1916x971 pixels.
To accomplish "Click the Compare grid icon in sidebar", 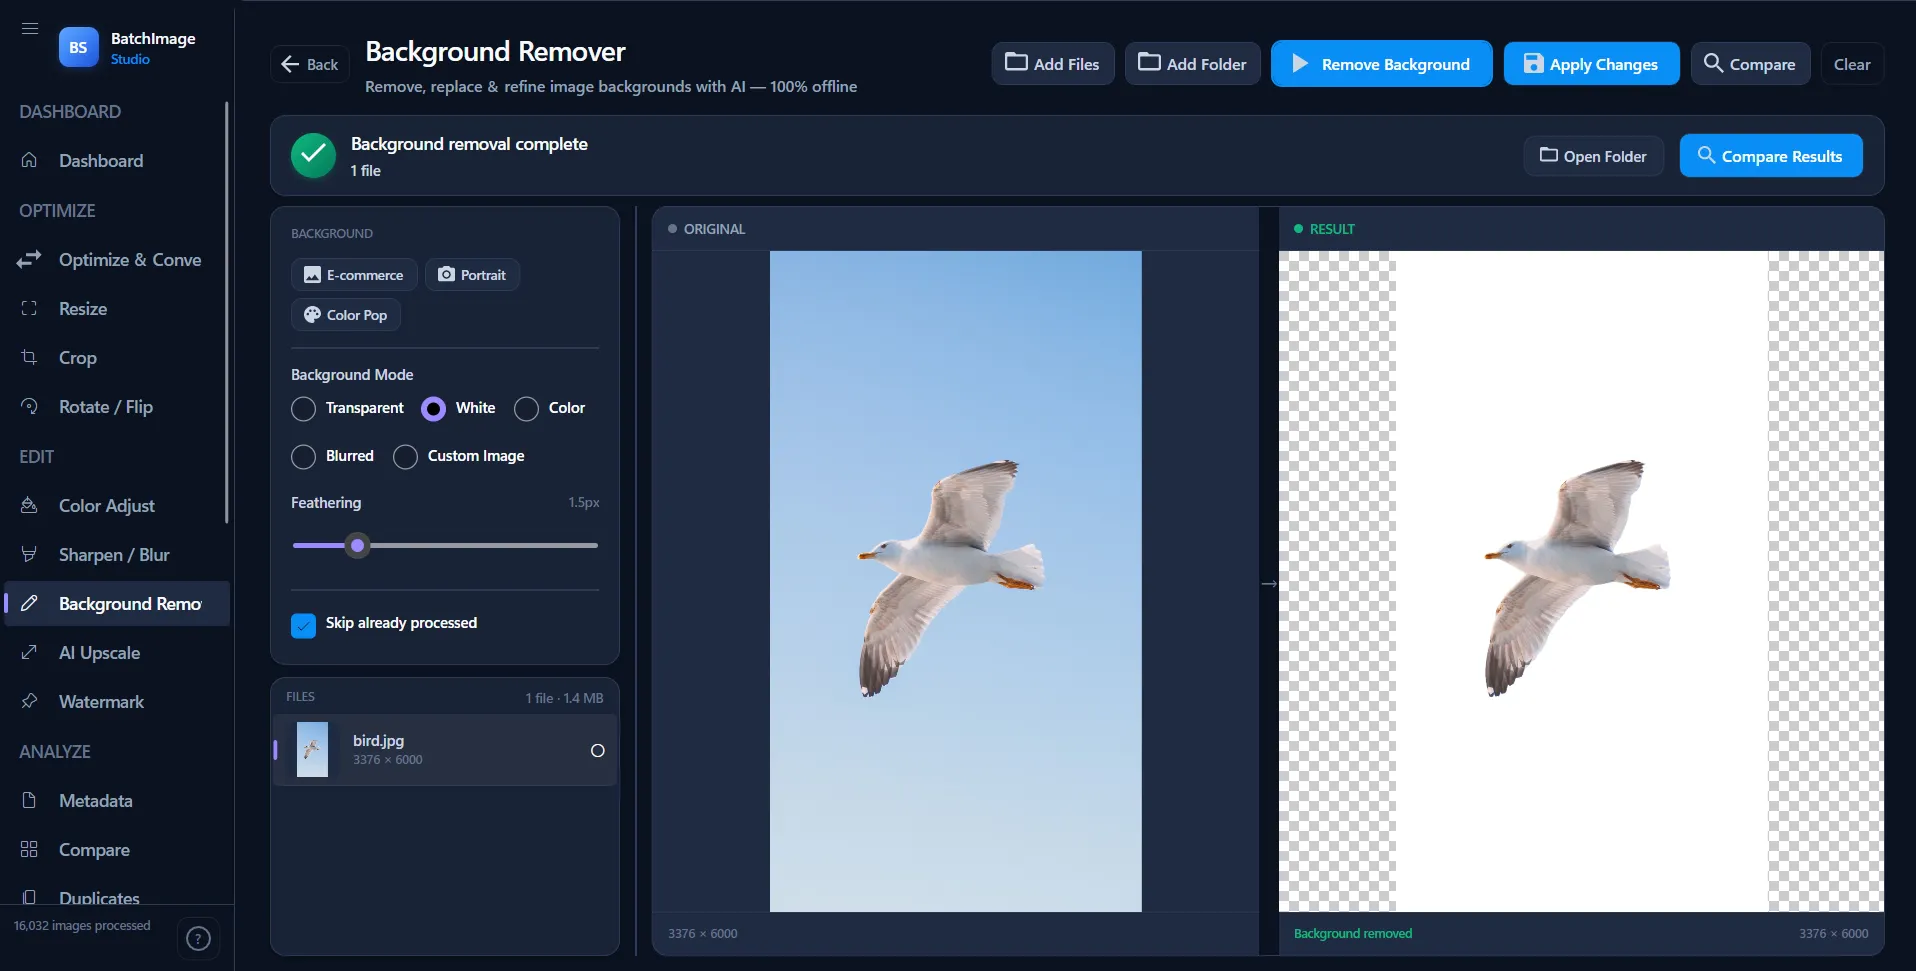I will point(29,849).
